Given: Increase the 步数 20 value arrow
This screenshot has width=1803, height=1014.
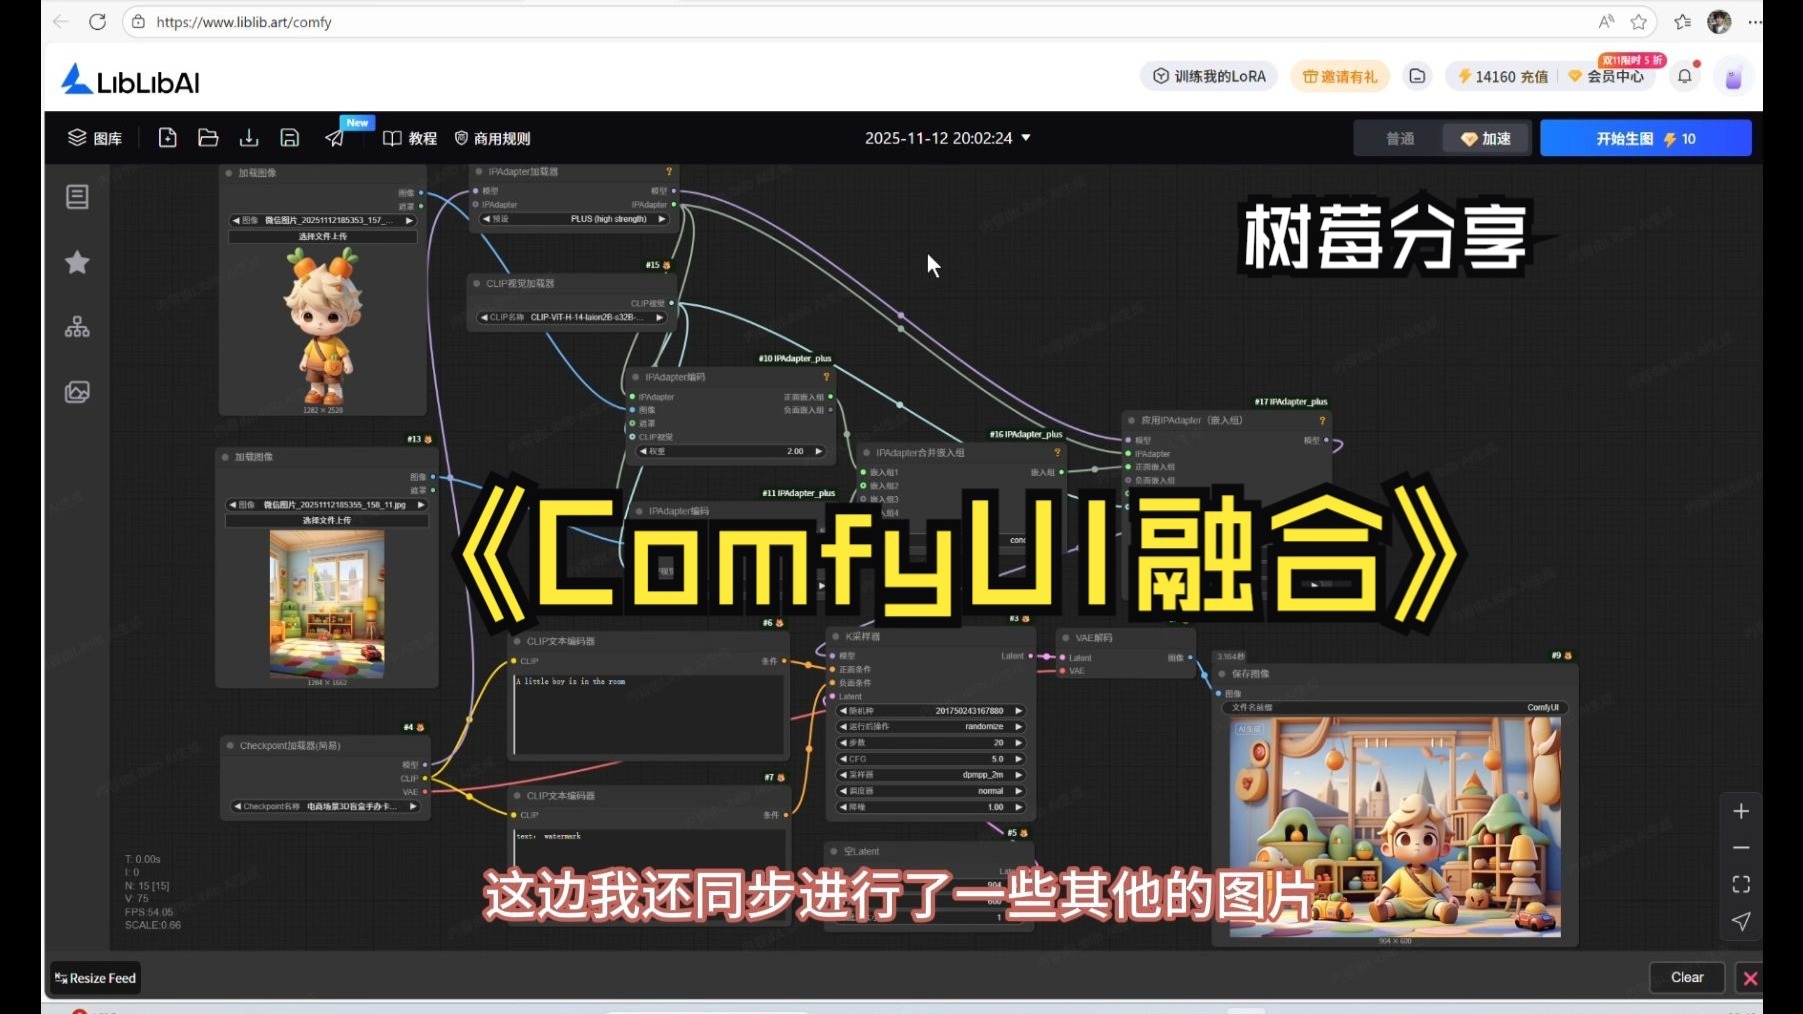Looking at the screenshot, I should [1019, 743].
